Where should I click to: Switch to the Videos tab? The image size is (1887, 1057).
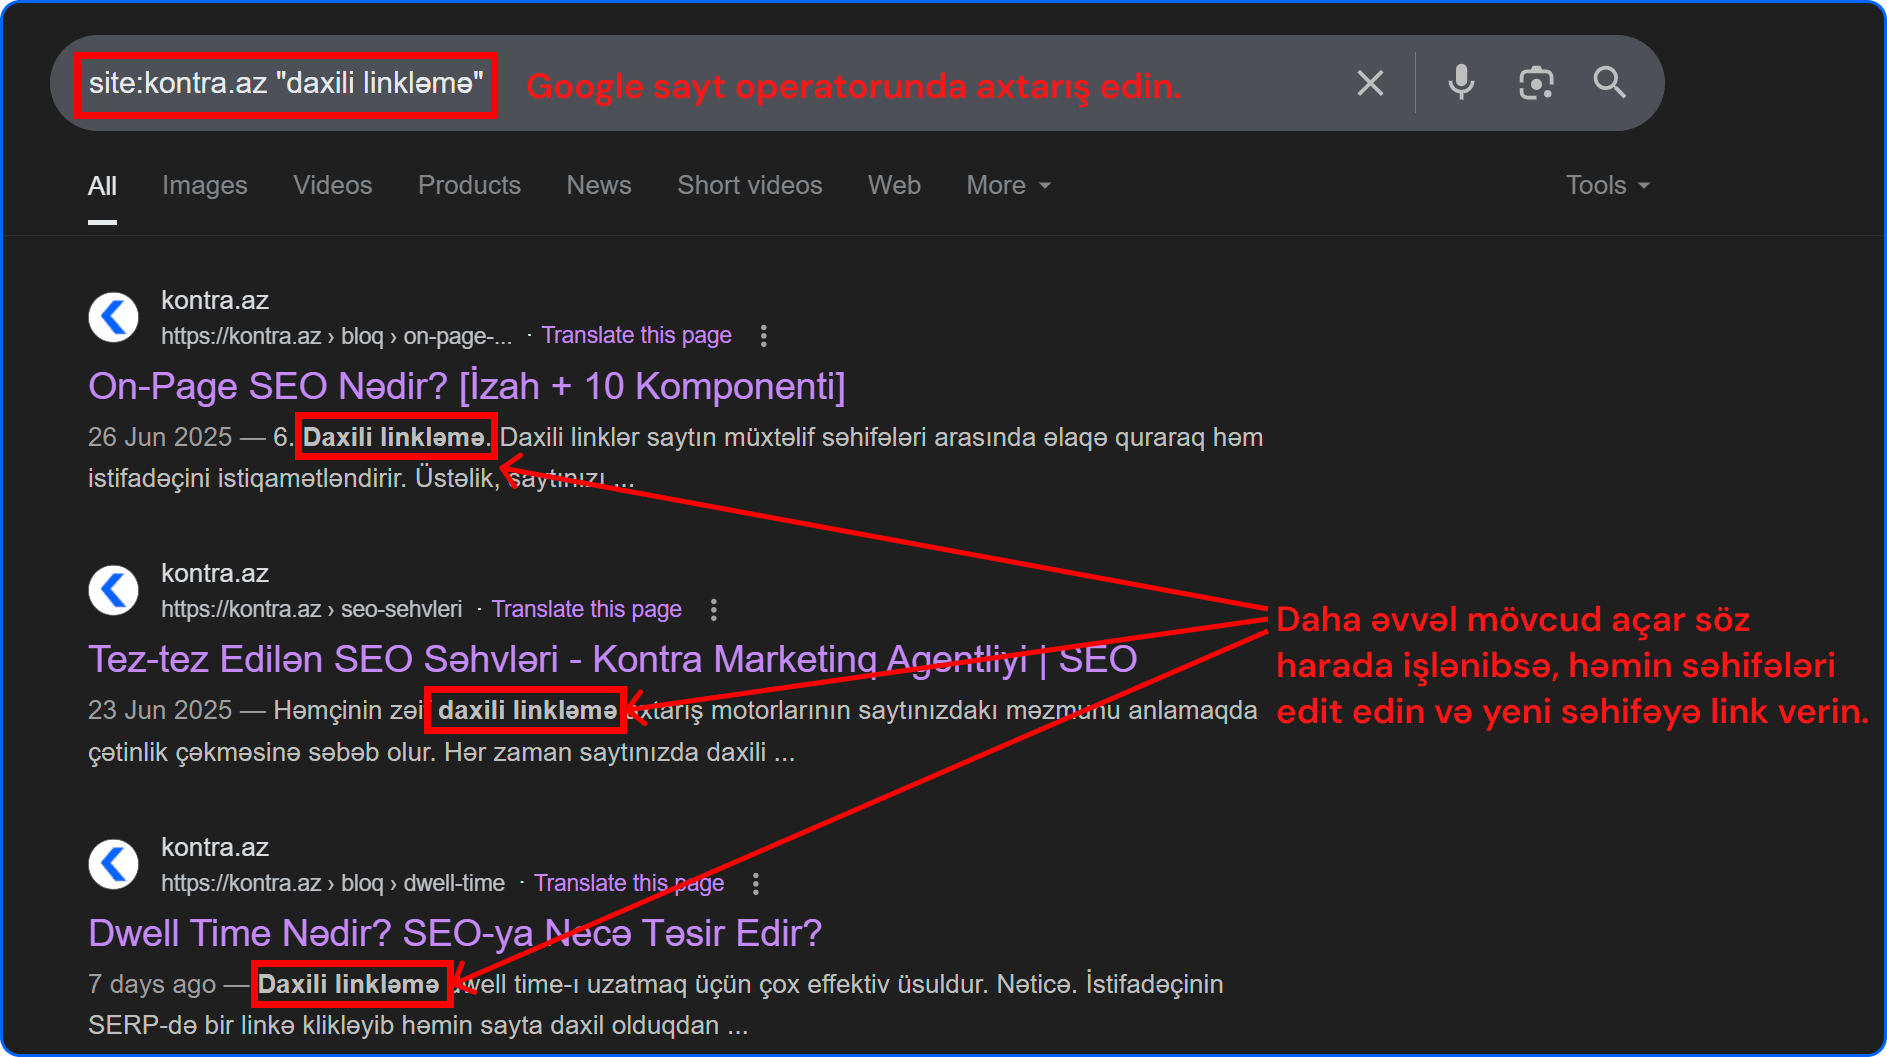click(332, 186)
